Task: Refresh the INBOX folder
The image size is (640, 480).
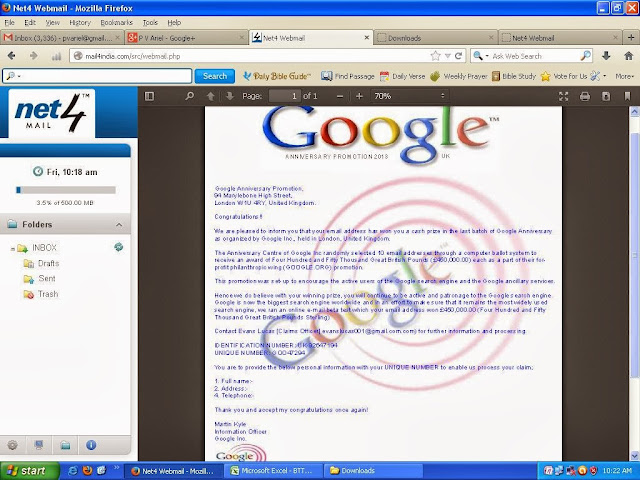Action: [x=119, y=247]
